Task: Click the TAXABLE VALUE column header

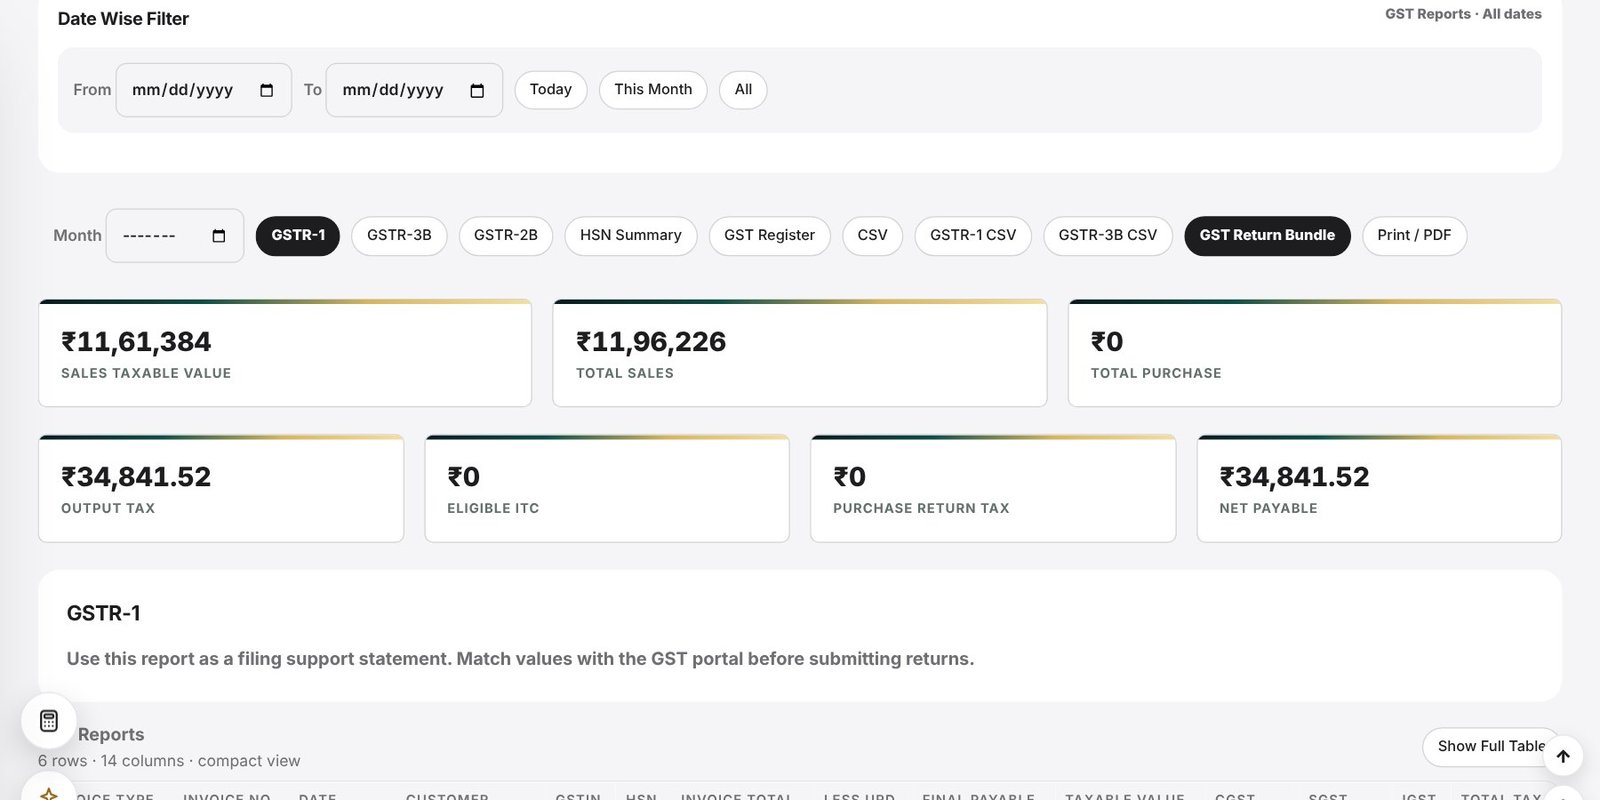Action: [1125, 796]
